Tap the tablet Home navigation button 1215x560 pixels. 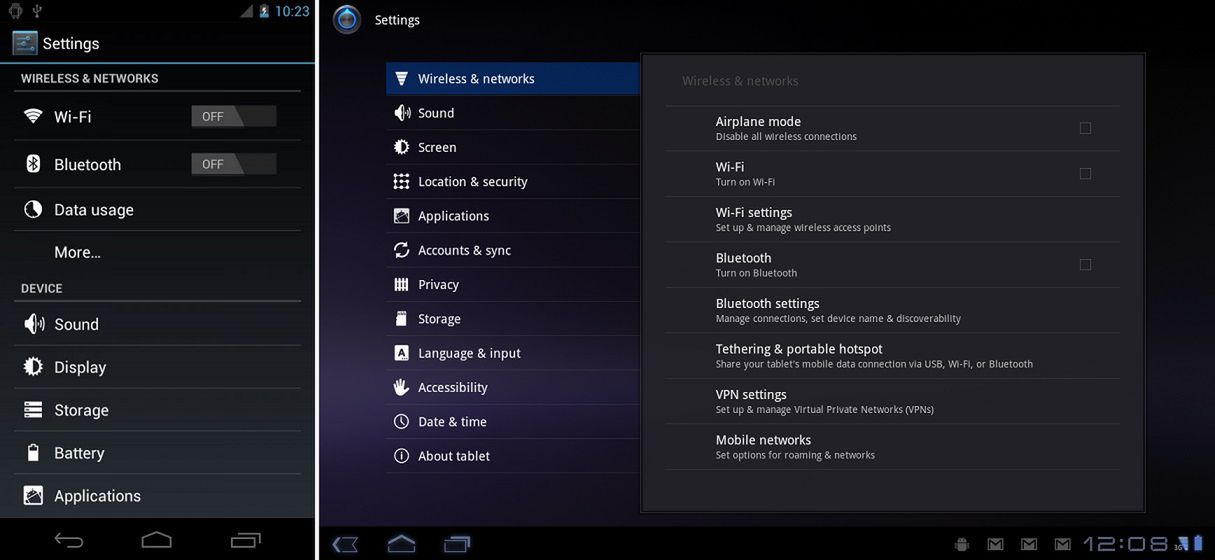(401, 544)
